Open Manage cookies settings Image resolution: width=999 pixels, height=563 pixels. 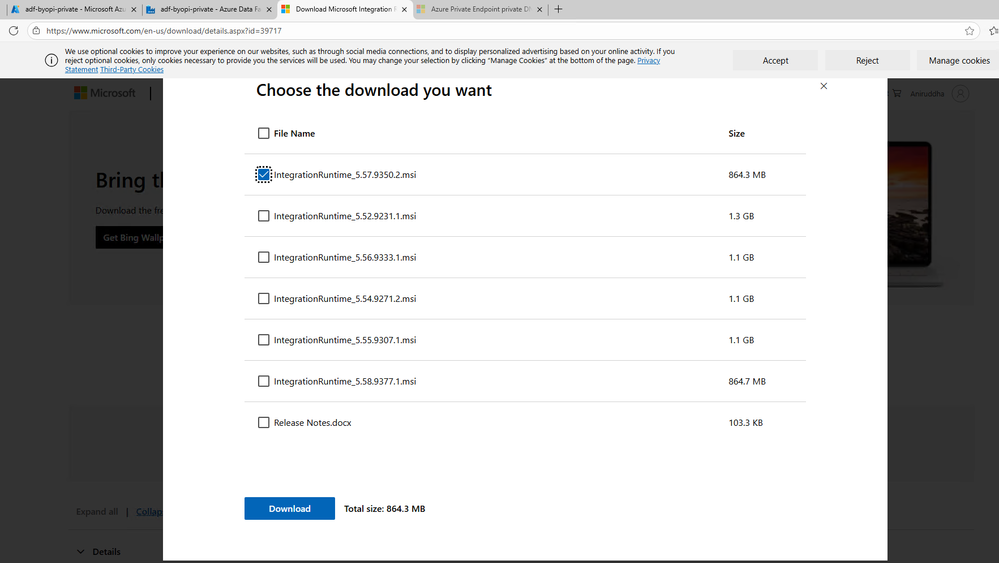click(959, 61)
